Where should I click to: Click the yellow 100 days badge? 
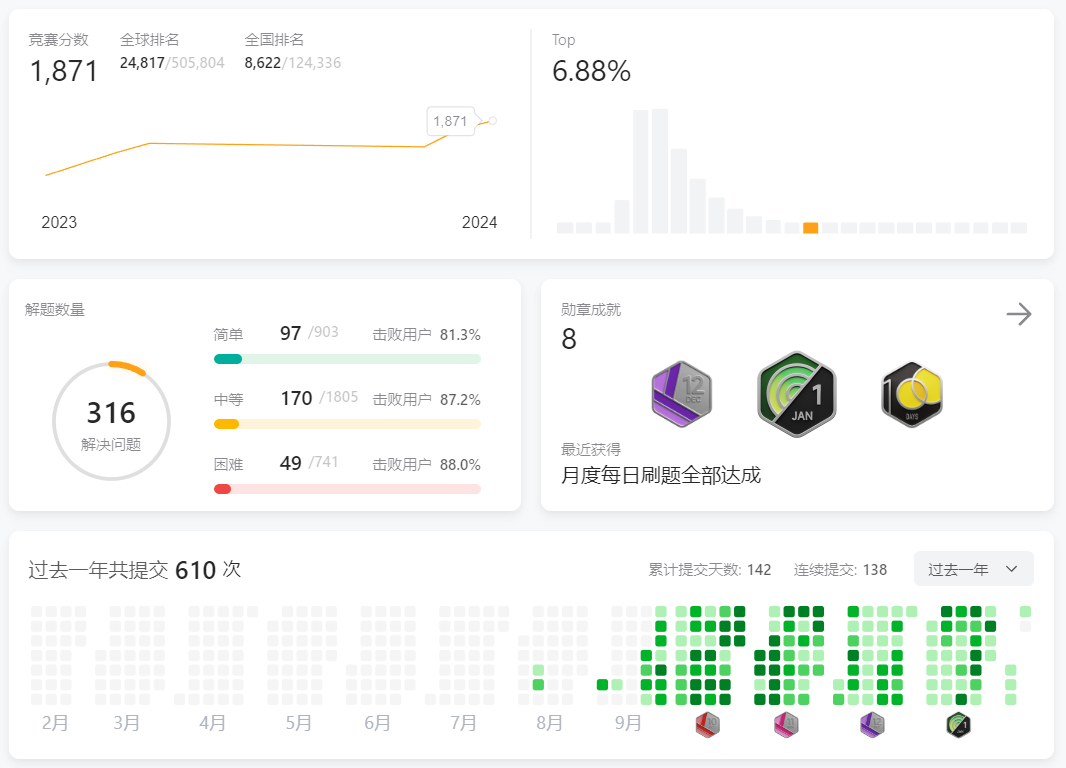pyautogui.click(x=912, y=394)
